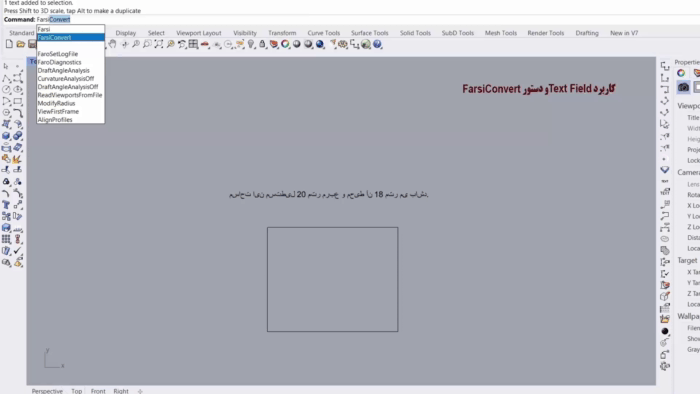The image size is (700, 394).
Task: Open a file via folder icon
Action: tap(21, 44)
